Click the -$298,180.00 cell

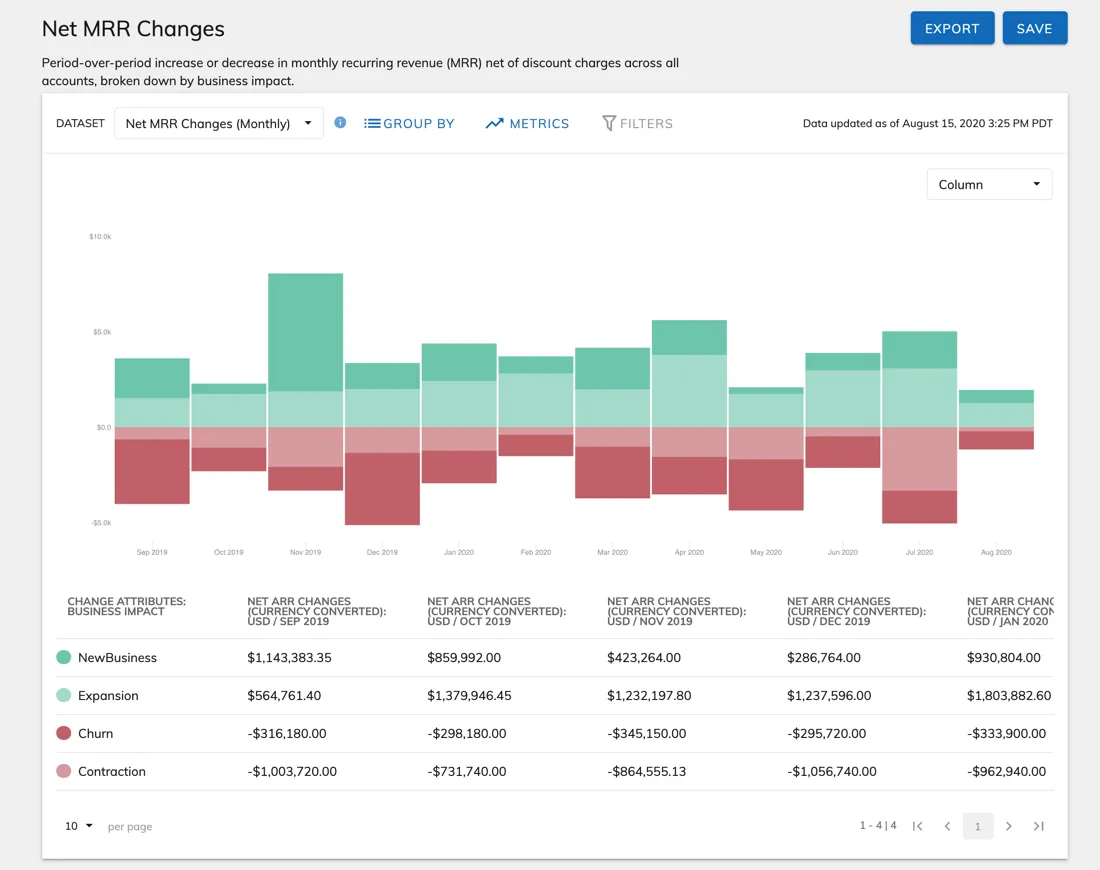pos(467,733)
